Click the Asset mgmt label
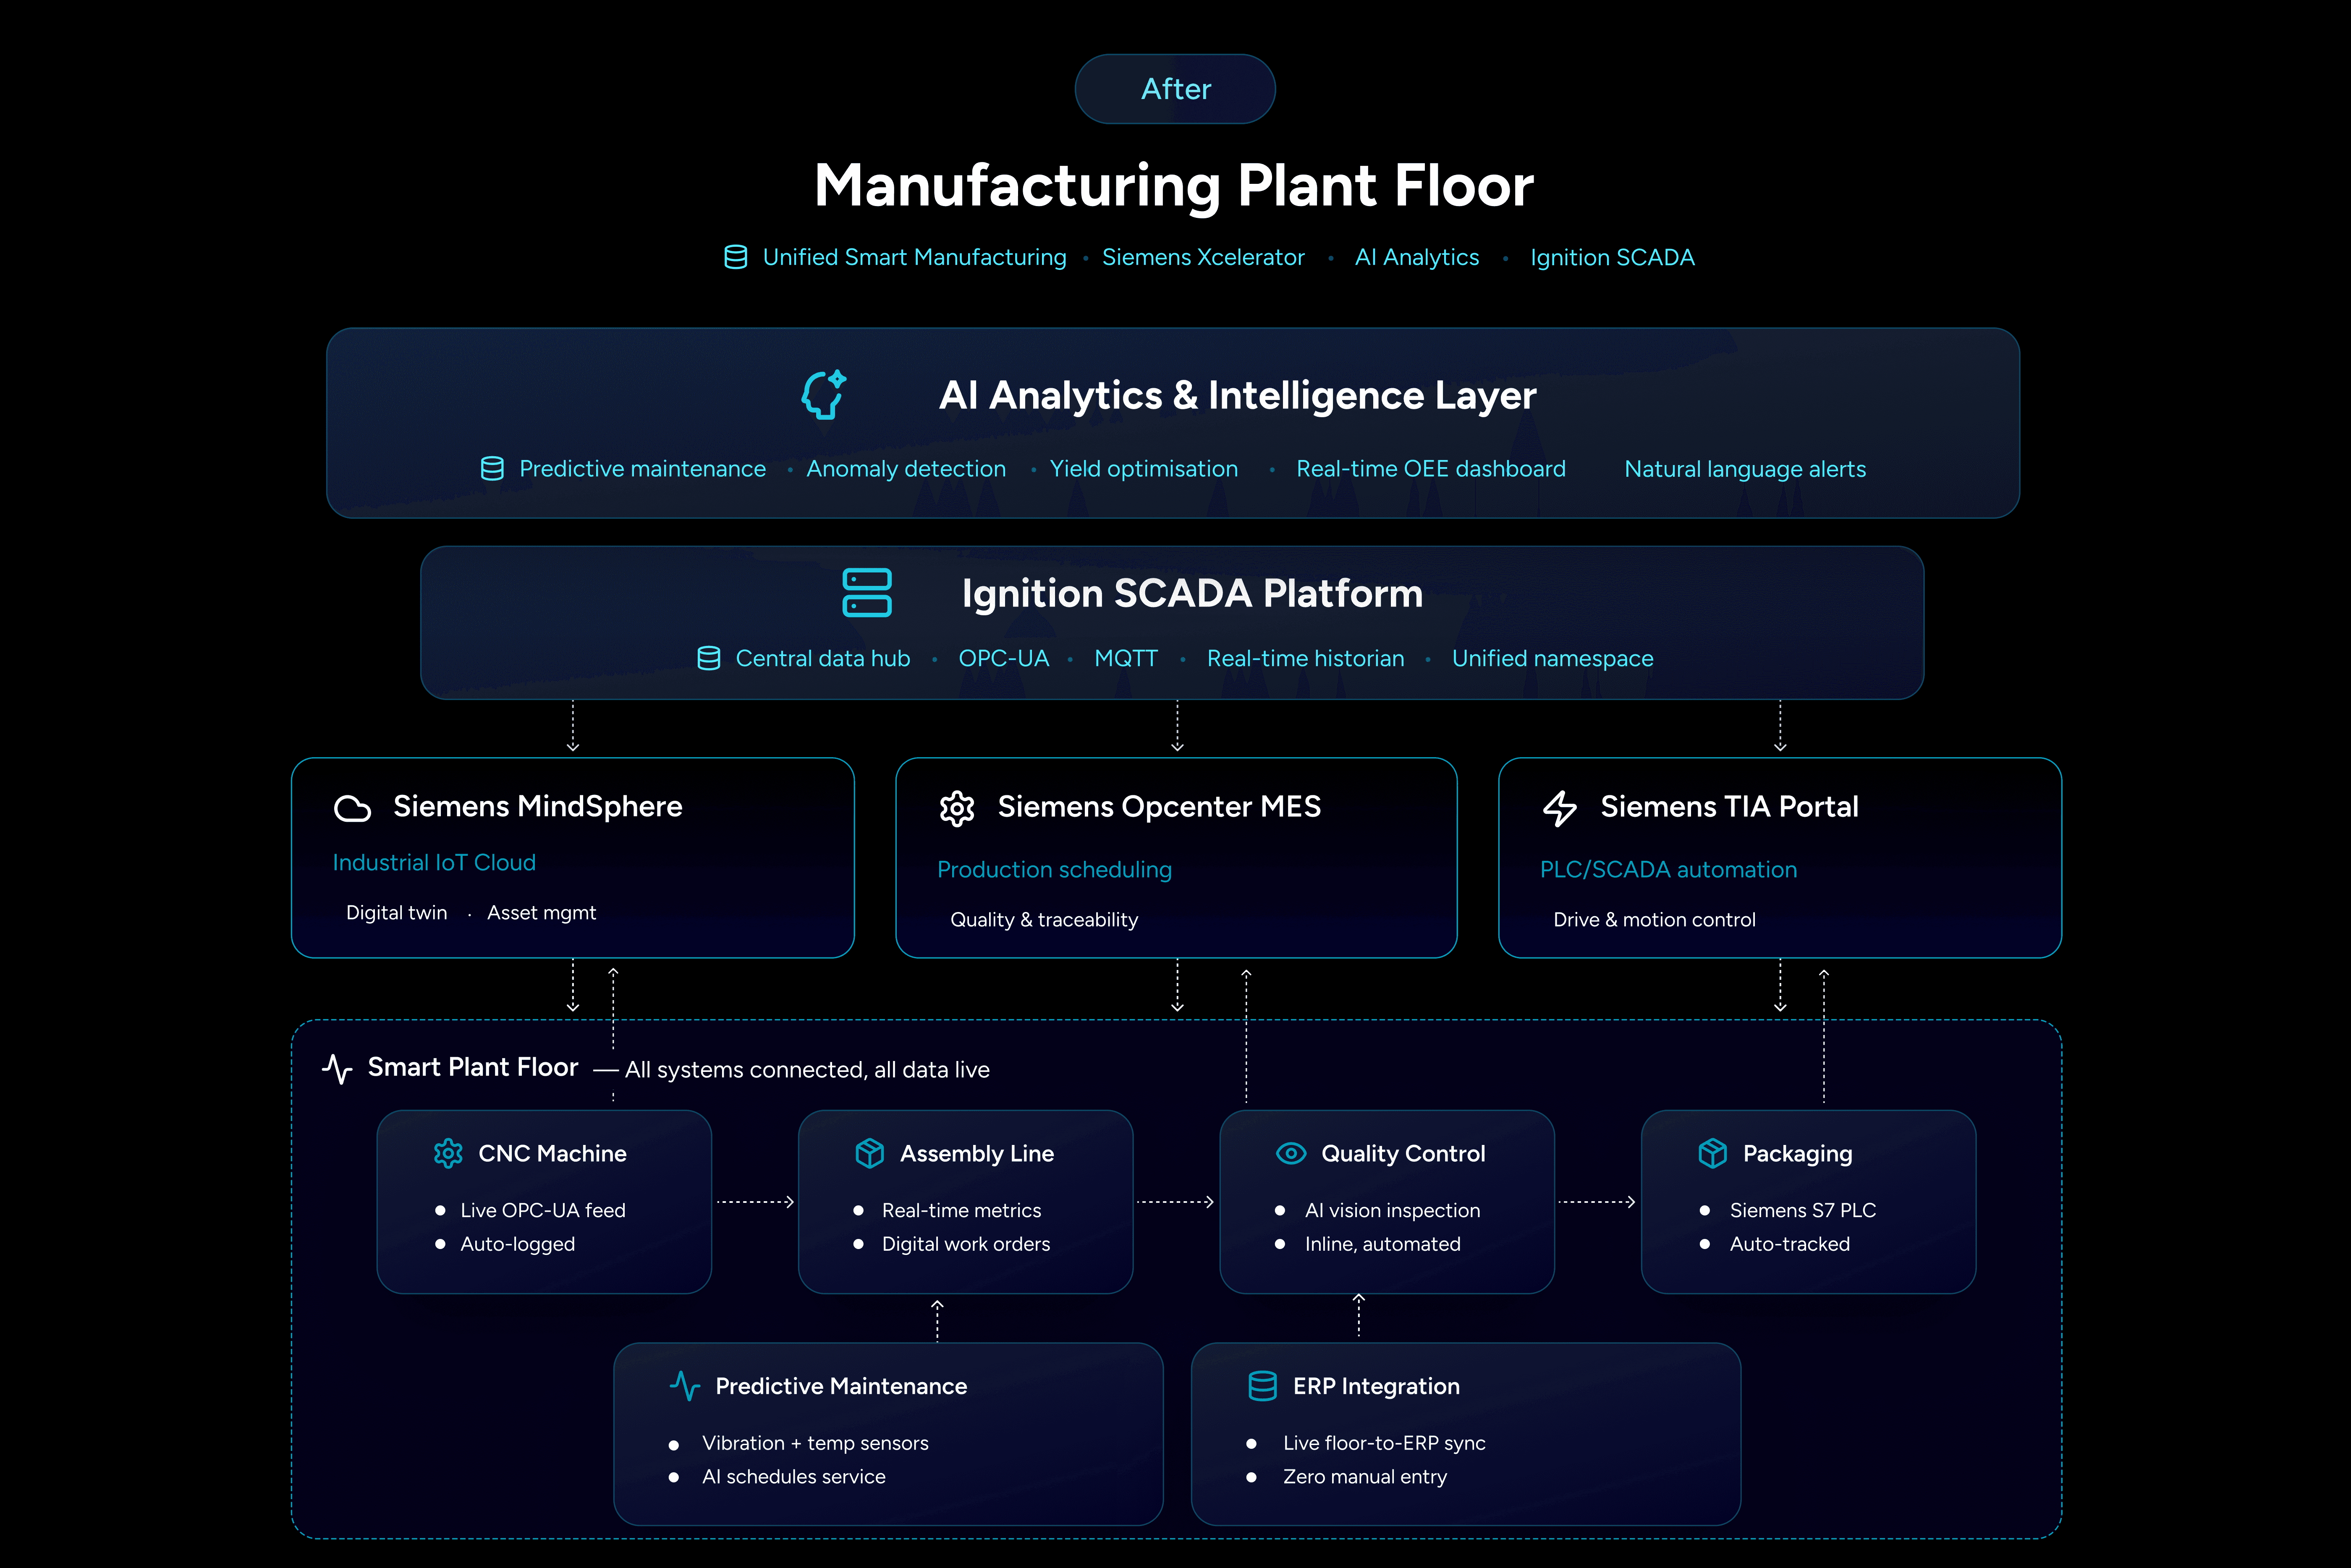 pos(541,912)
